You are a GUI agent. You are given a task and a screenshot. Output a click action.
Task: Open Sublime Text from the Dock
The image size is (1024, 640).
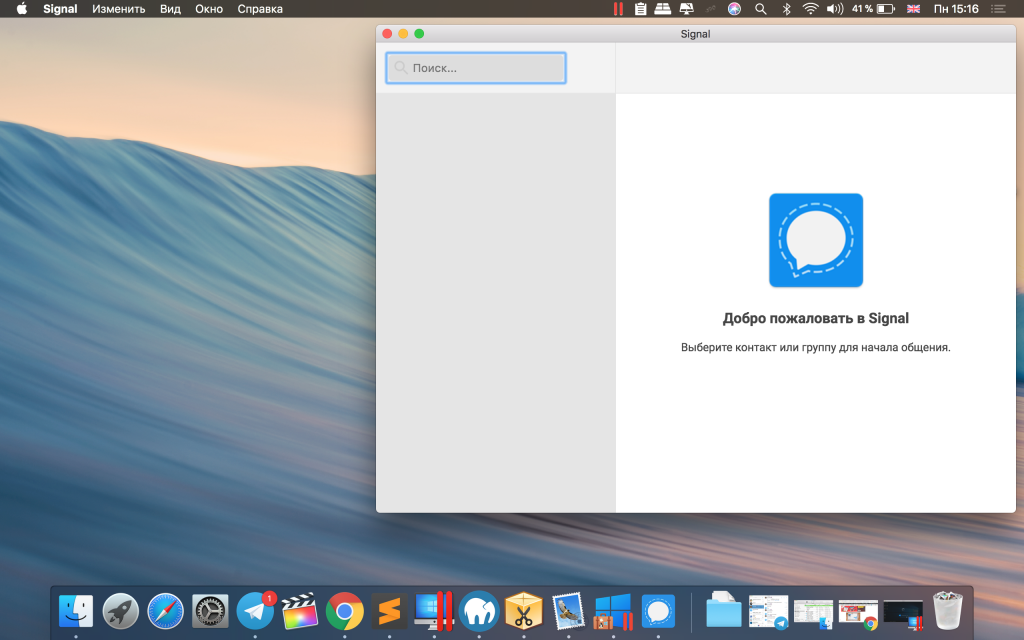(x=389, y=612)
